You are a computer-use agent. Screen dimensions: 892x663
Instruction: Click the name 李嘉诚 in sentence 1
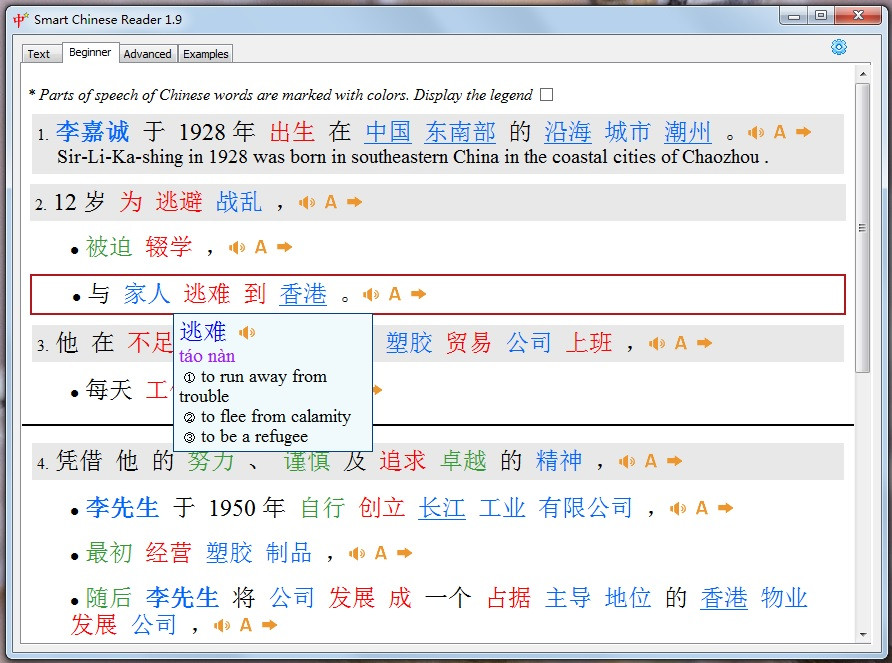92,132
